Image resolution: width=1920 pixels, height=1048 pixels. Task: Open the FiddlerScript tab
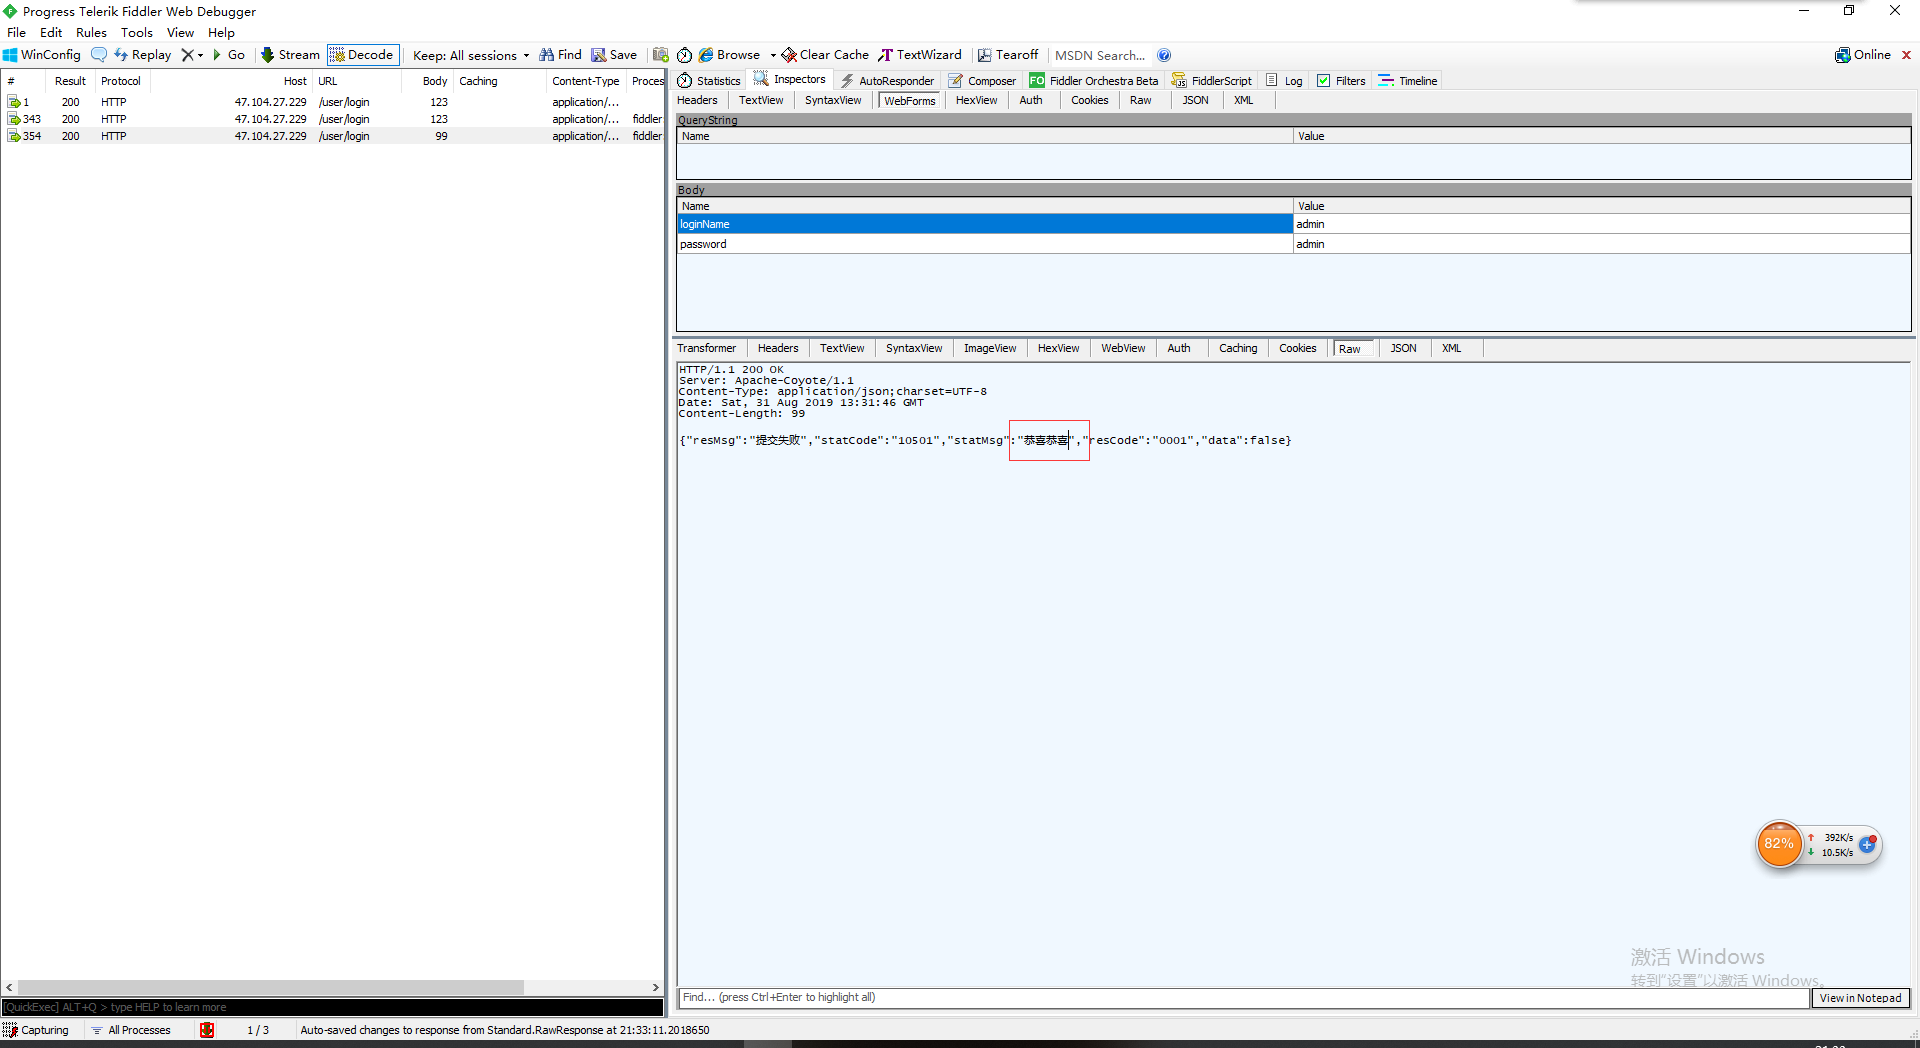[x=1212, y=81]
